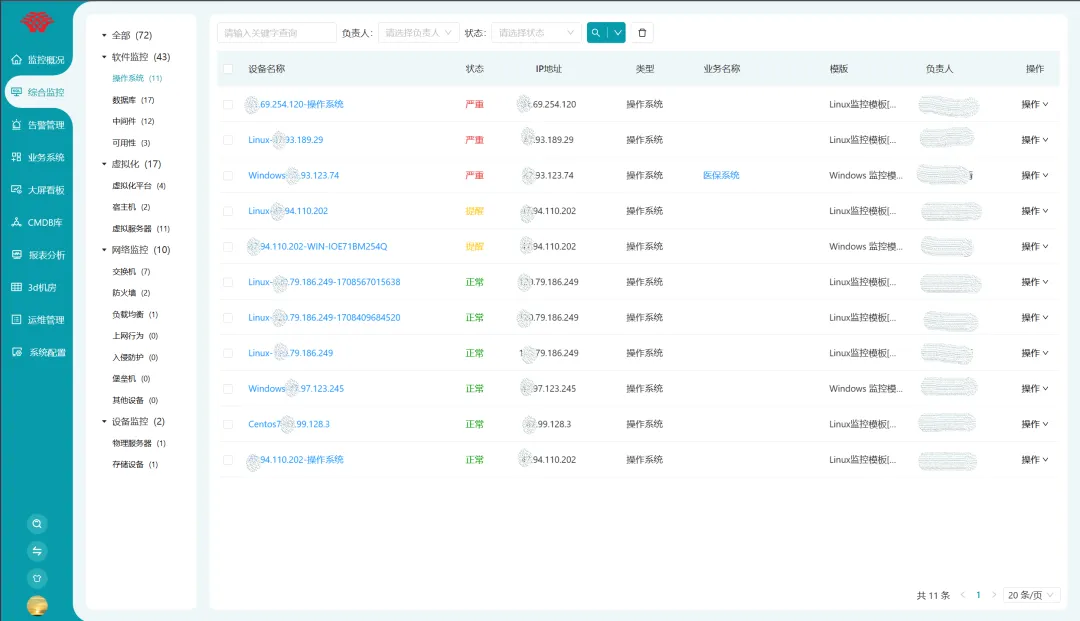Select 虚拟化平台 (4) in the tree
The height and width of the screenshot is (621, 1080).
(138, 186)
